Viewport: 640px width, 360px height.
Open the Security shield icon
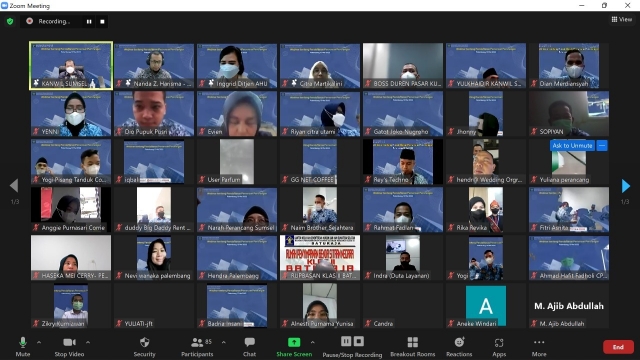pos(144,342)
